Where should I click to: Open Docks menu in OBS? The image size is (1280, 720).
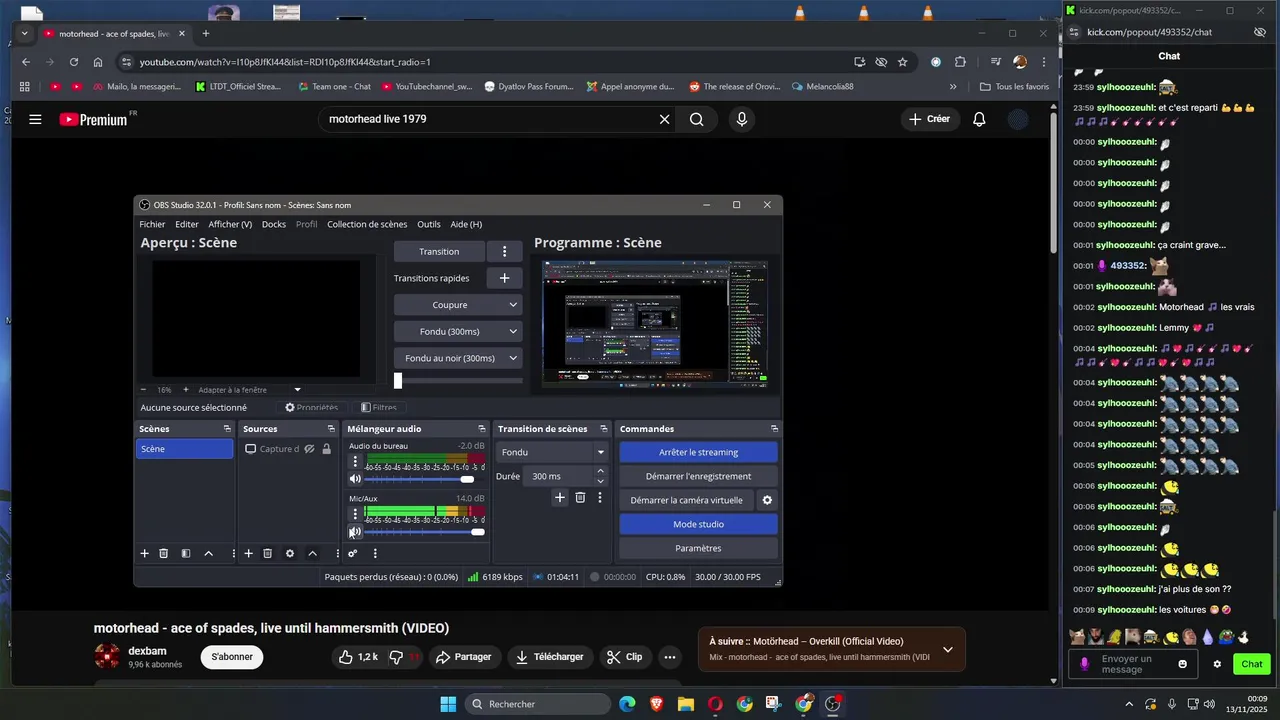click(274, 224)
